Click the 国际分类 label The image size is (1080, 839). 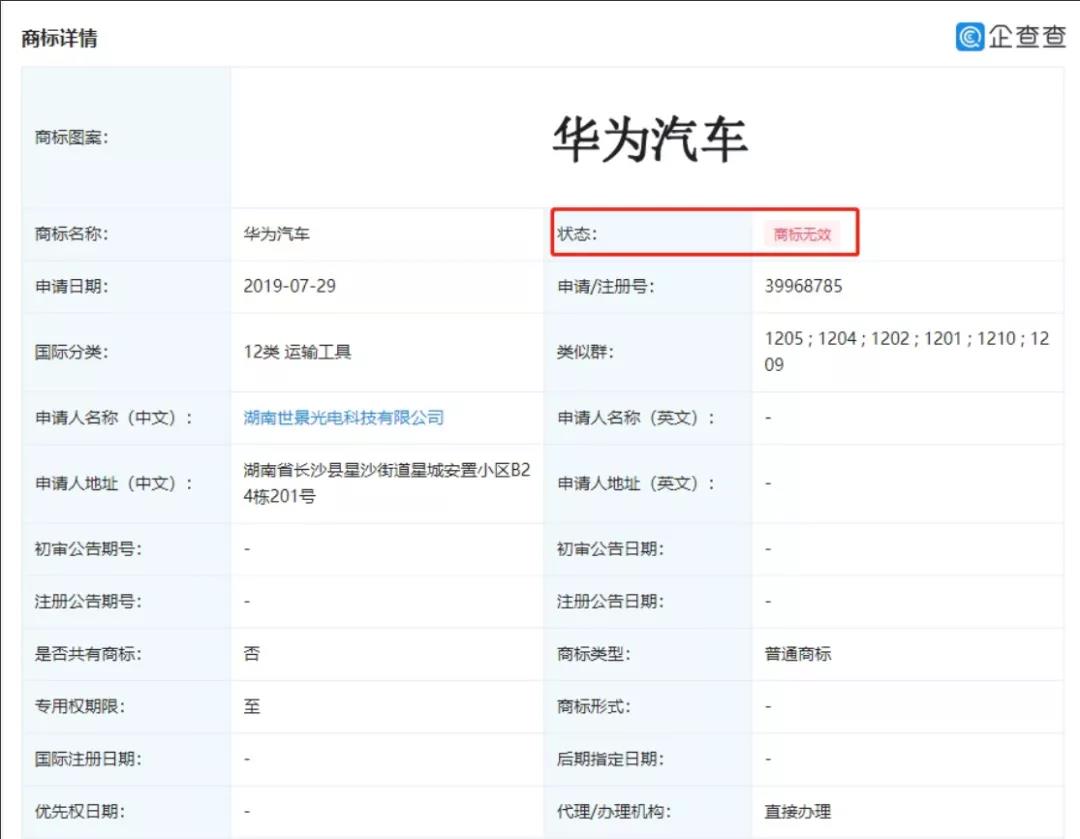click(72, 352)
